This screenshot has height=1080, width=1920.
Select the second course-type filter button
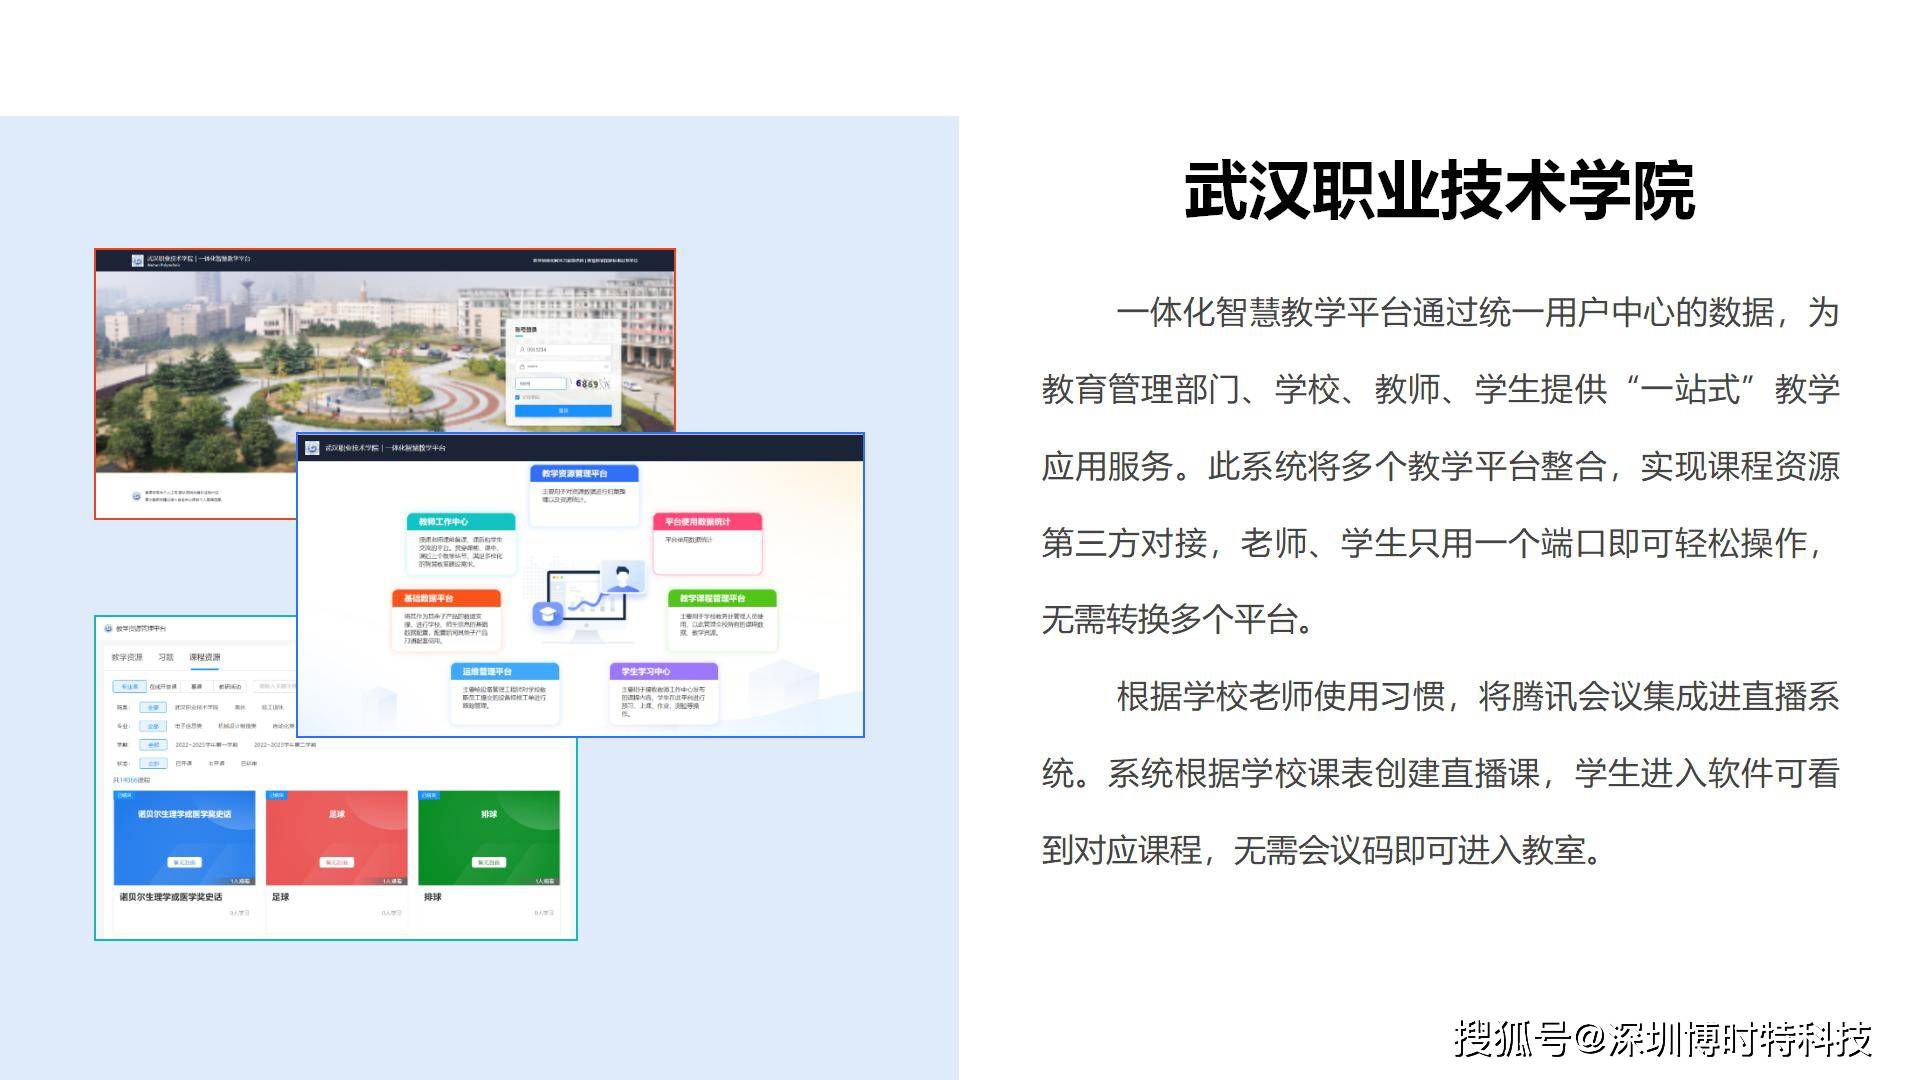[x=163, y=686]
